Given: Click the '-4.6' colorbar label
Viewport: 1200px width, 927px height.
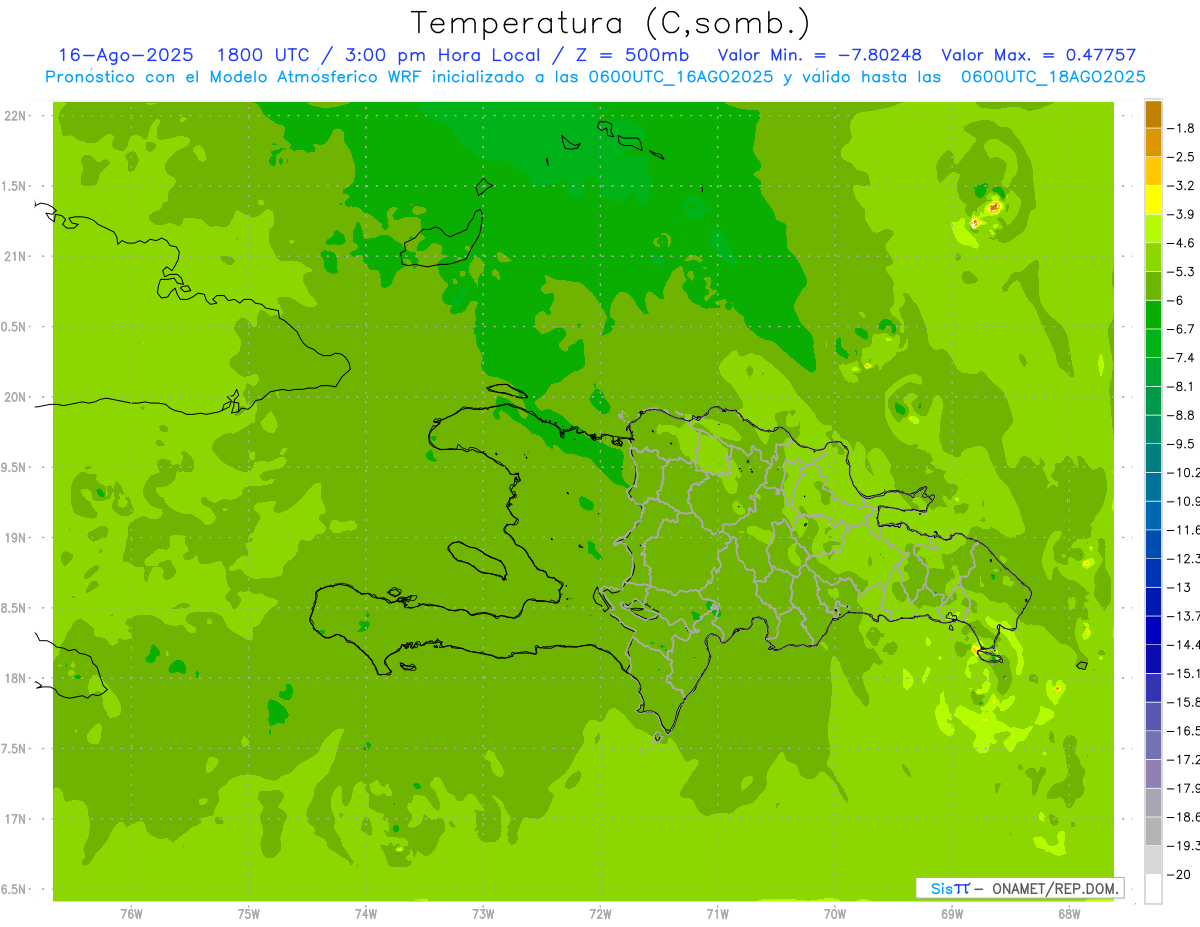Looking at the screenshot, I should click(1180, 243).
